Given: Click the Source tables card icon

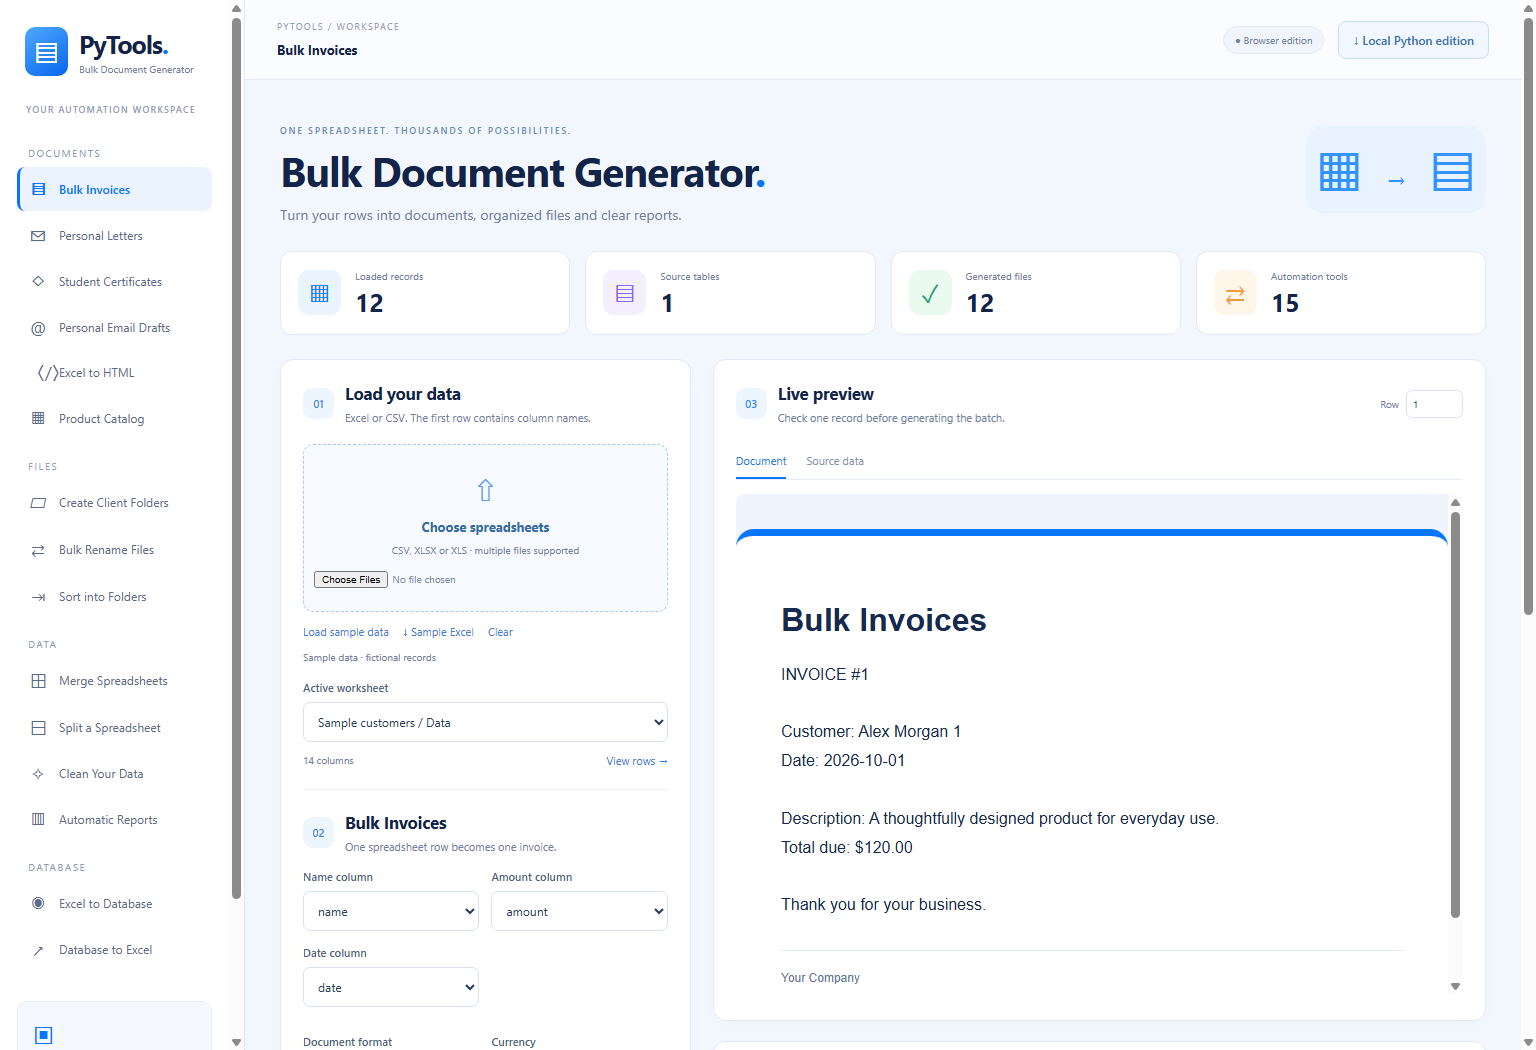Looking at the screenshot, I should [625, 293].
